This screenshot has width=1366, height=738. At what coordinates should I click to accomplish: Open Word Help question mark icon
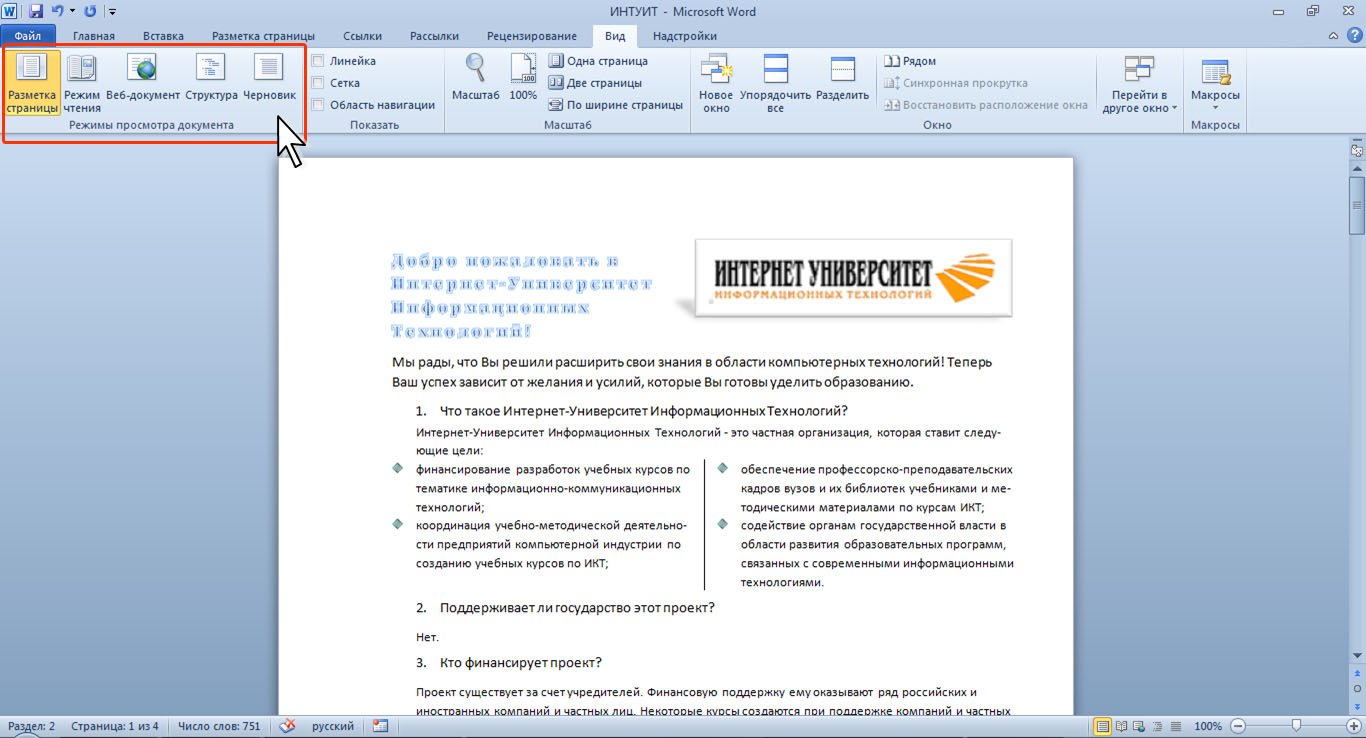(1354, 36)
